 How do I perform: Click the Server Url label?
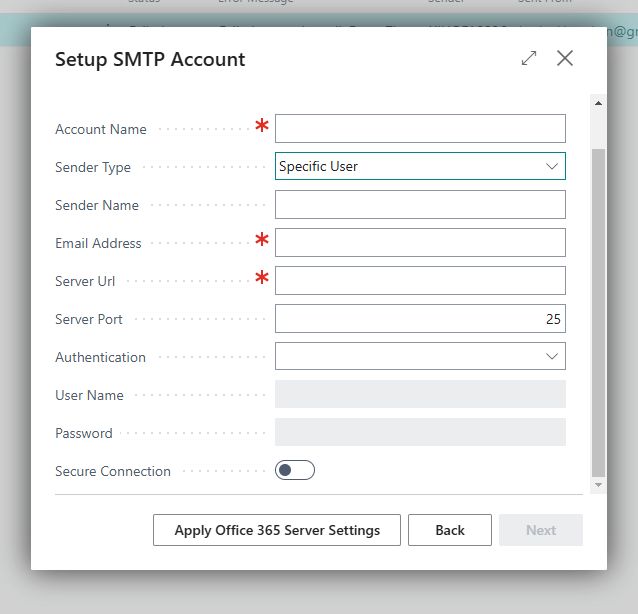(x=85, y=282)
